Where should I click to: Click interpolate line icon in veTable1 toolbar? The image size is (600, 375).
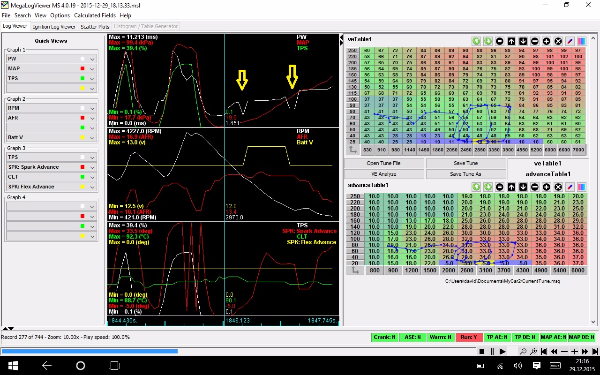[570, 41]
